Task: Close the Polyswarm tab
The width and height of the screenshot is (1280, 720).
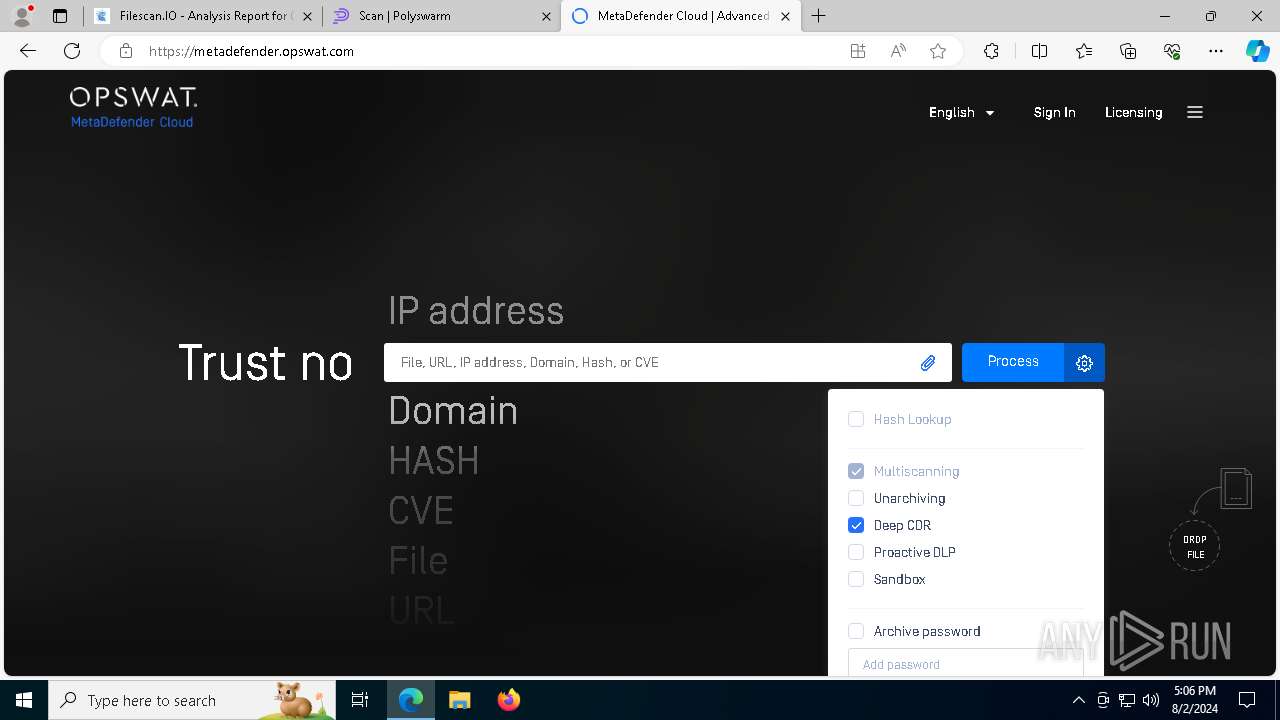Action: pos(546,16)
